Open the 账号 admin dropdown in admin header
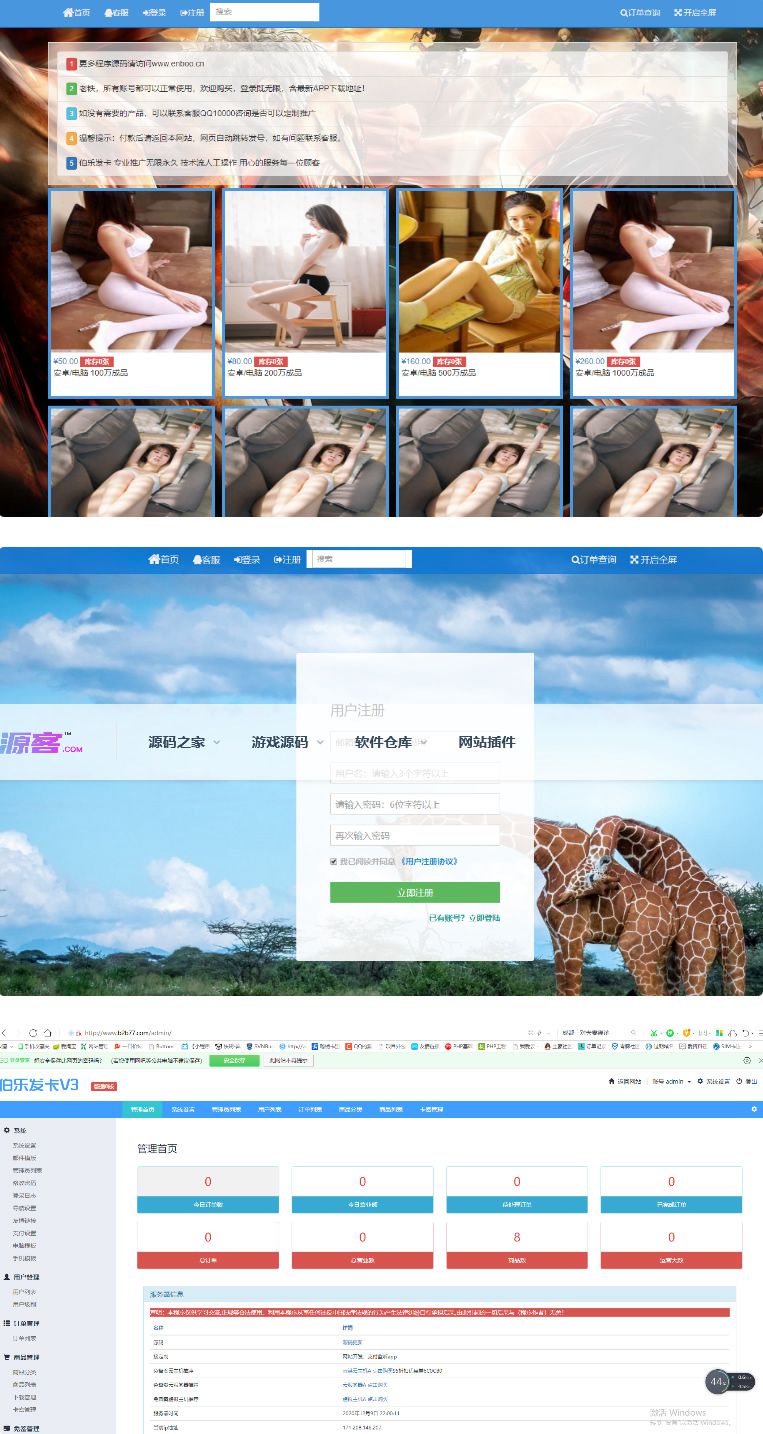763x1434 pixels. pos(672,1082)
